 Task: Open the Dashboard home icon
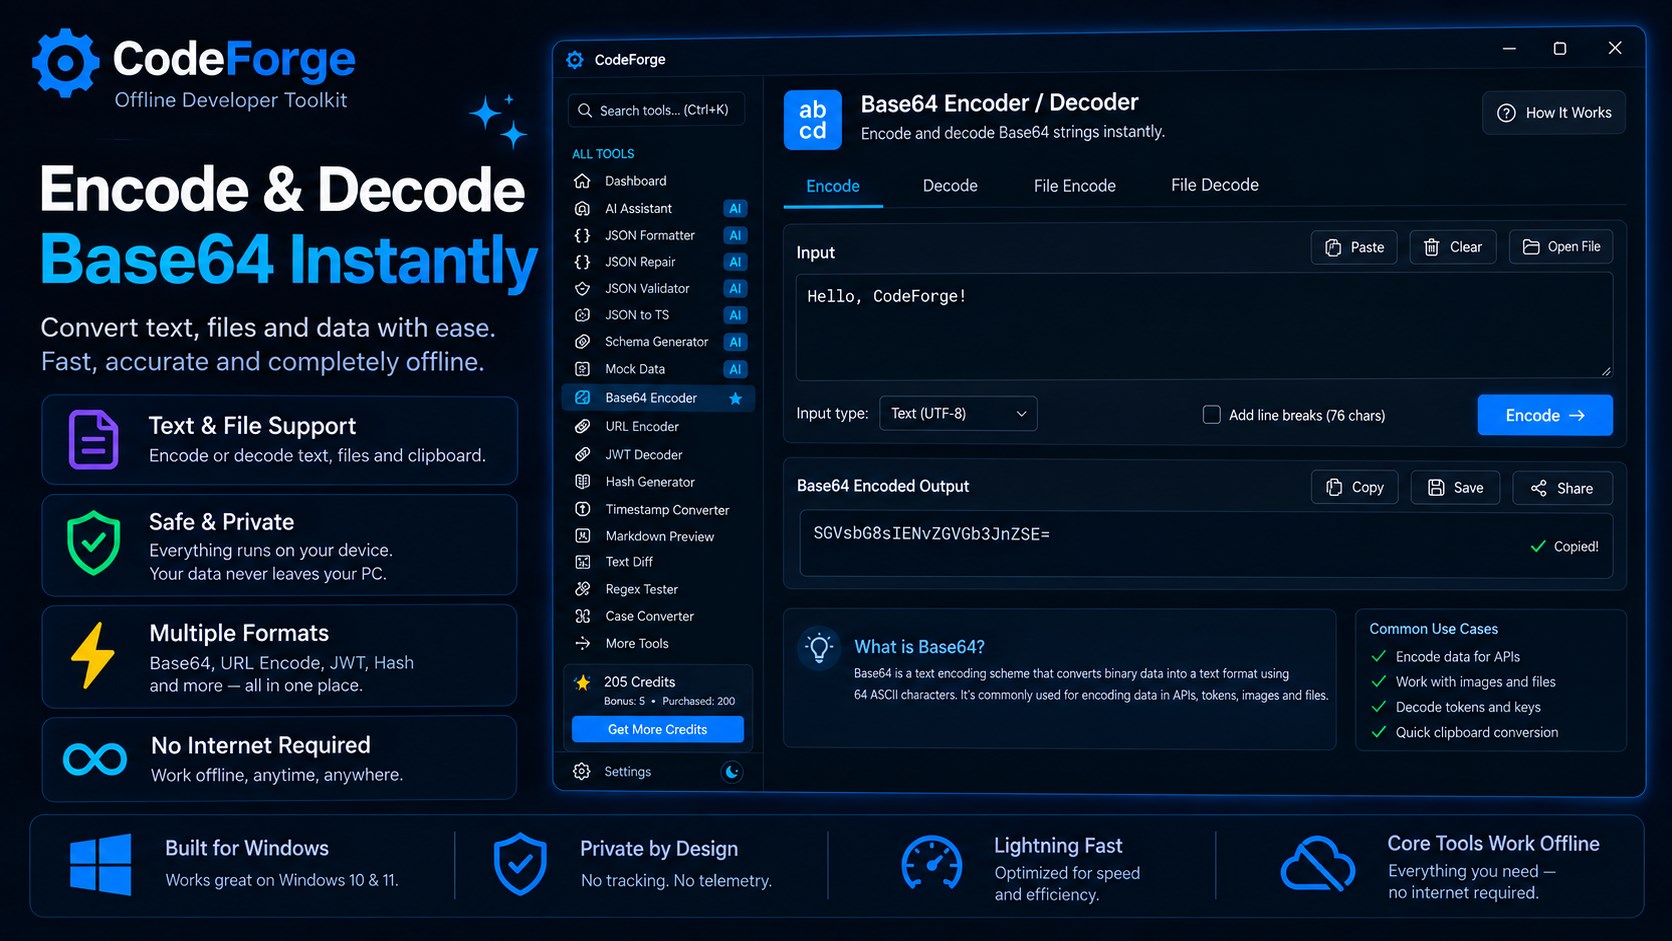582,181
